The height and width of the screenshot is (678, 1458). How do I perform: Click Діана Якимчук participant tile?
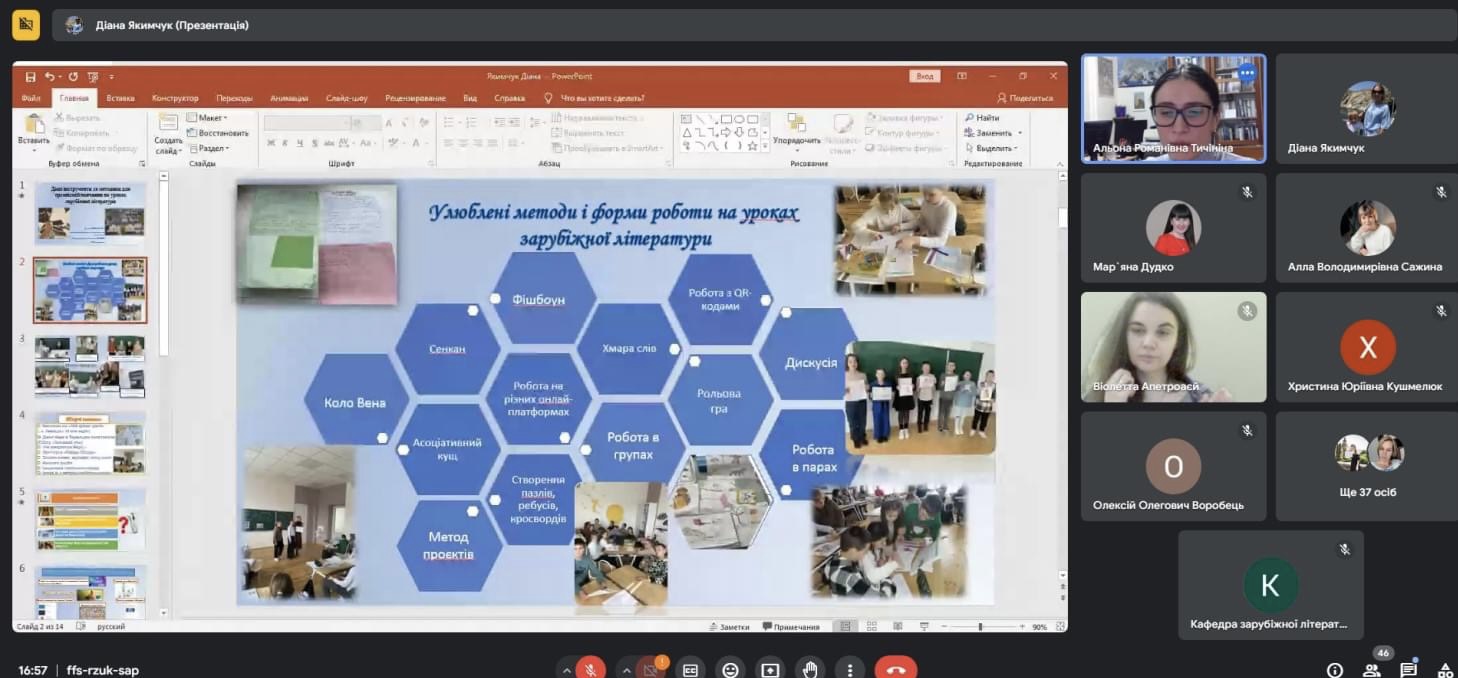coord(1367,108)
